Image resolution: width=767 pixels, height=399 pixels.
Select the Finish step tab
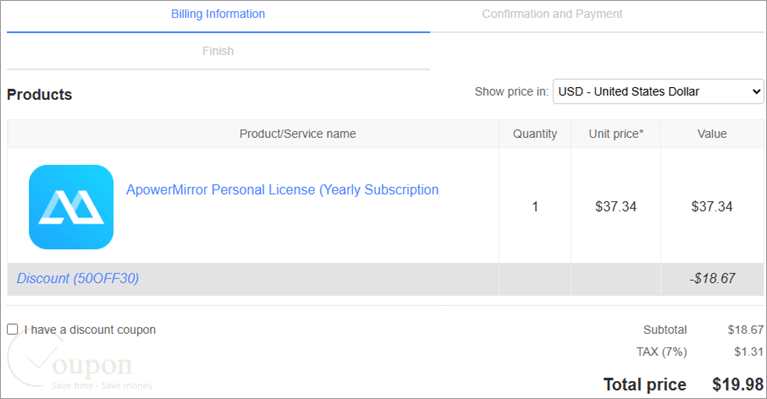click(x=218, y=51)
